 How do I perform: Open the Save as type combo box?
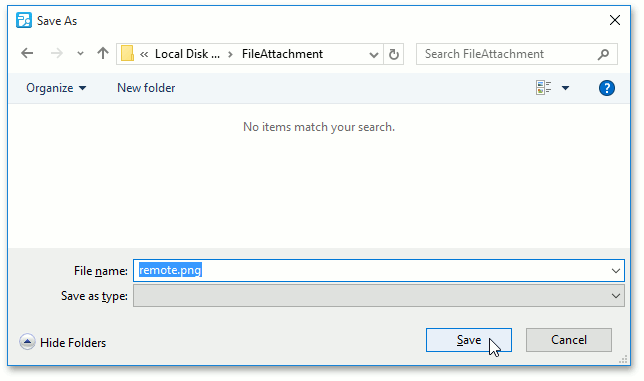click(x=379, y=296)
